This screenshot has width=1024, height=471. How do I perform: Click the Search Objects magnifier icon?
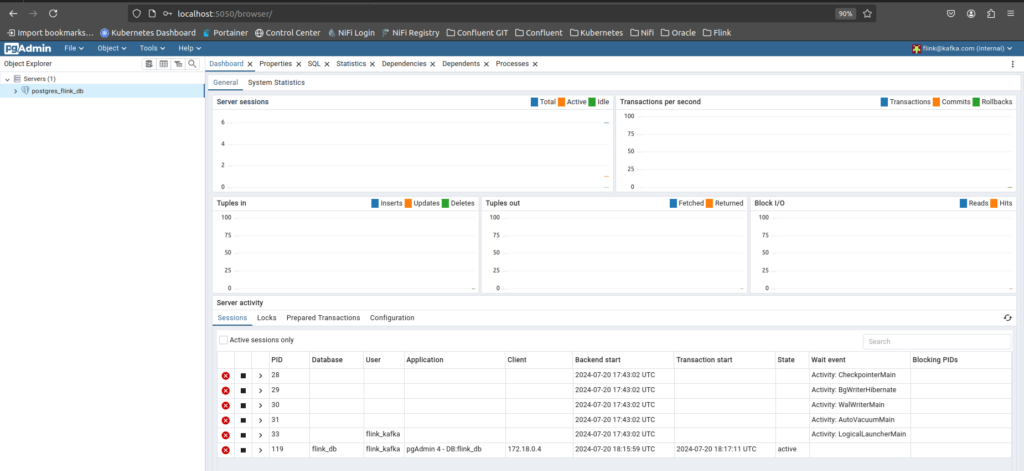point(192,63)
